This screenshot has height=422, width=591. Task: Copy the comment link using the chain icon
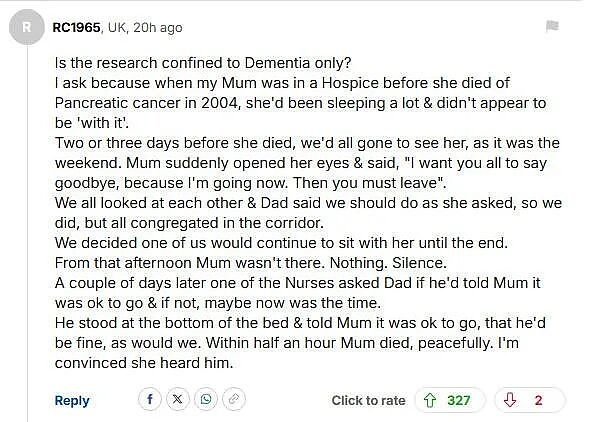pyautogui.click(x=234, y=399)
